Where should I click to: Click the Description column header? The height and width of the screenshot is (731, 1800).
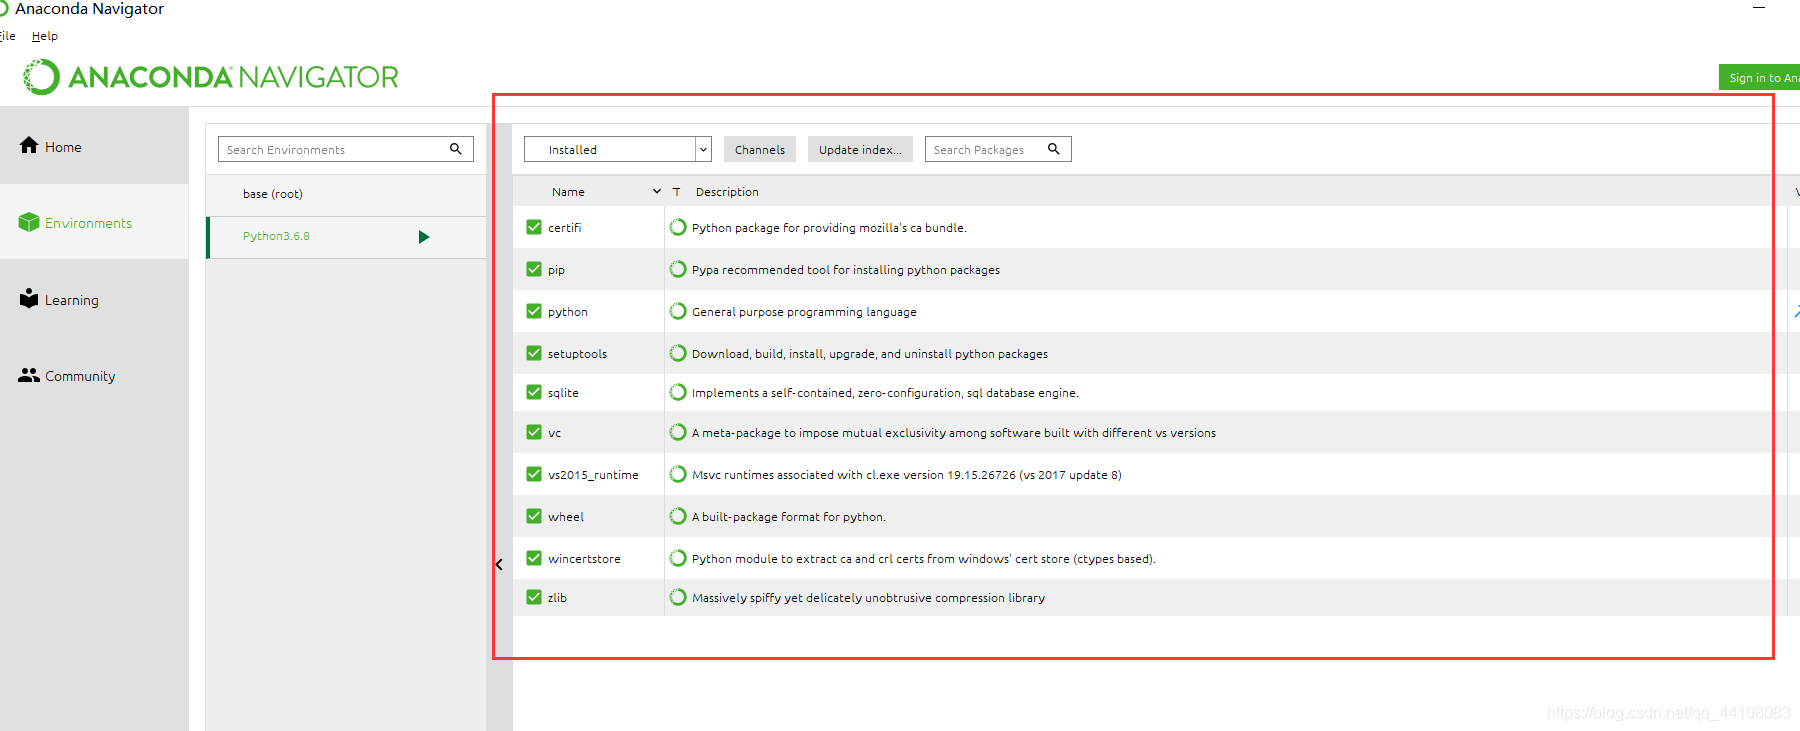pyautogui.click(x=727, y=191)
